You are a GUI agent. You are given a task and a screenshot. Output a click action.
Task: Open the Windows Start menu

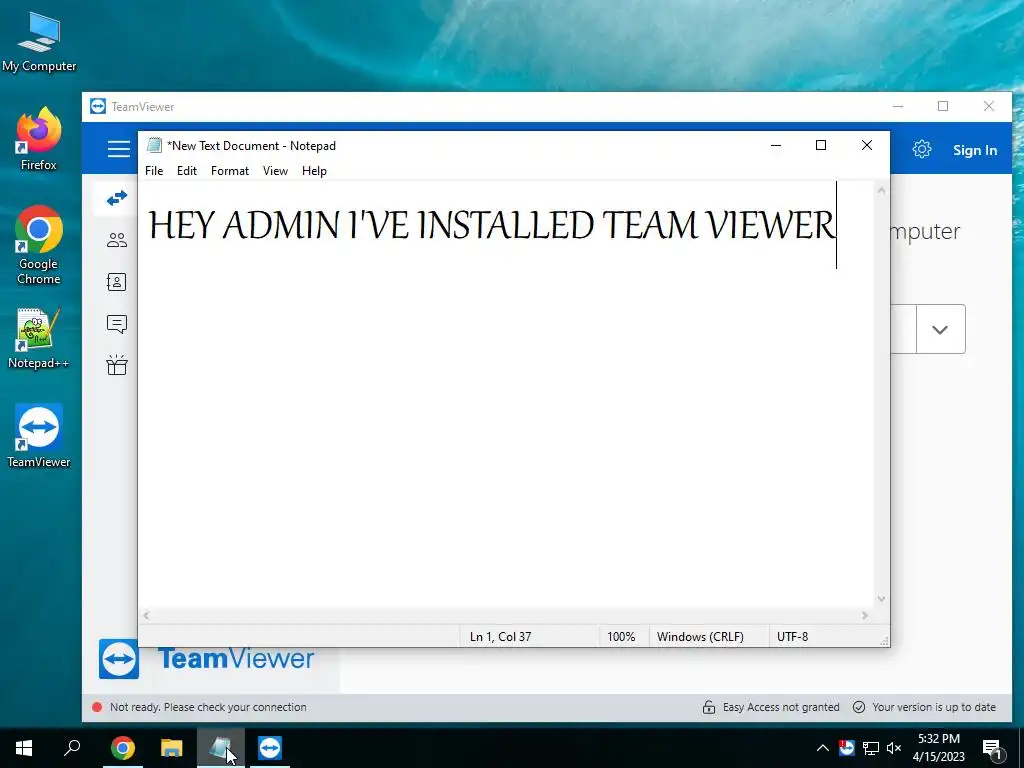24,748
